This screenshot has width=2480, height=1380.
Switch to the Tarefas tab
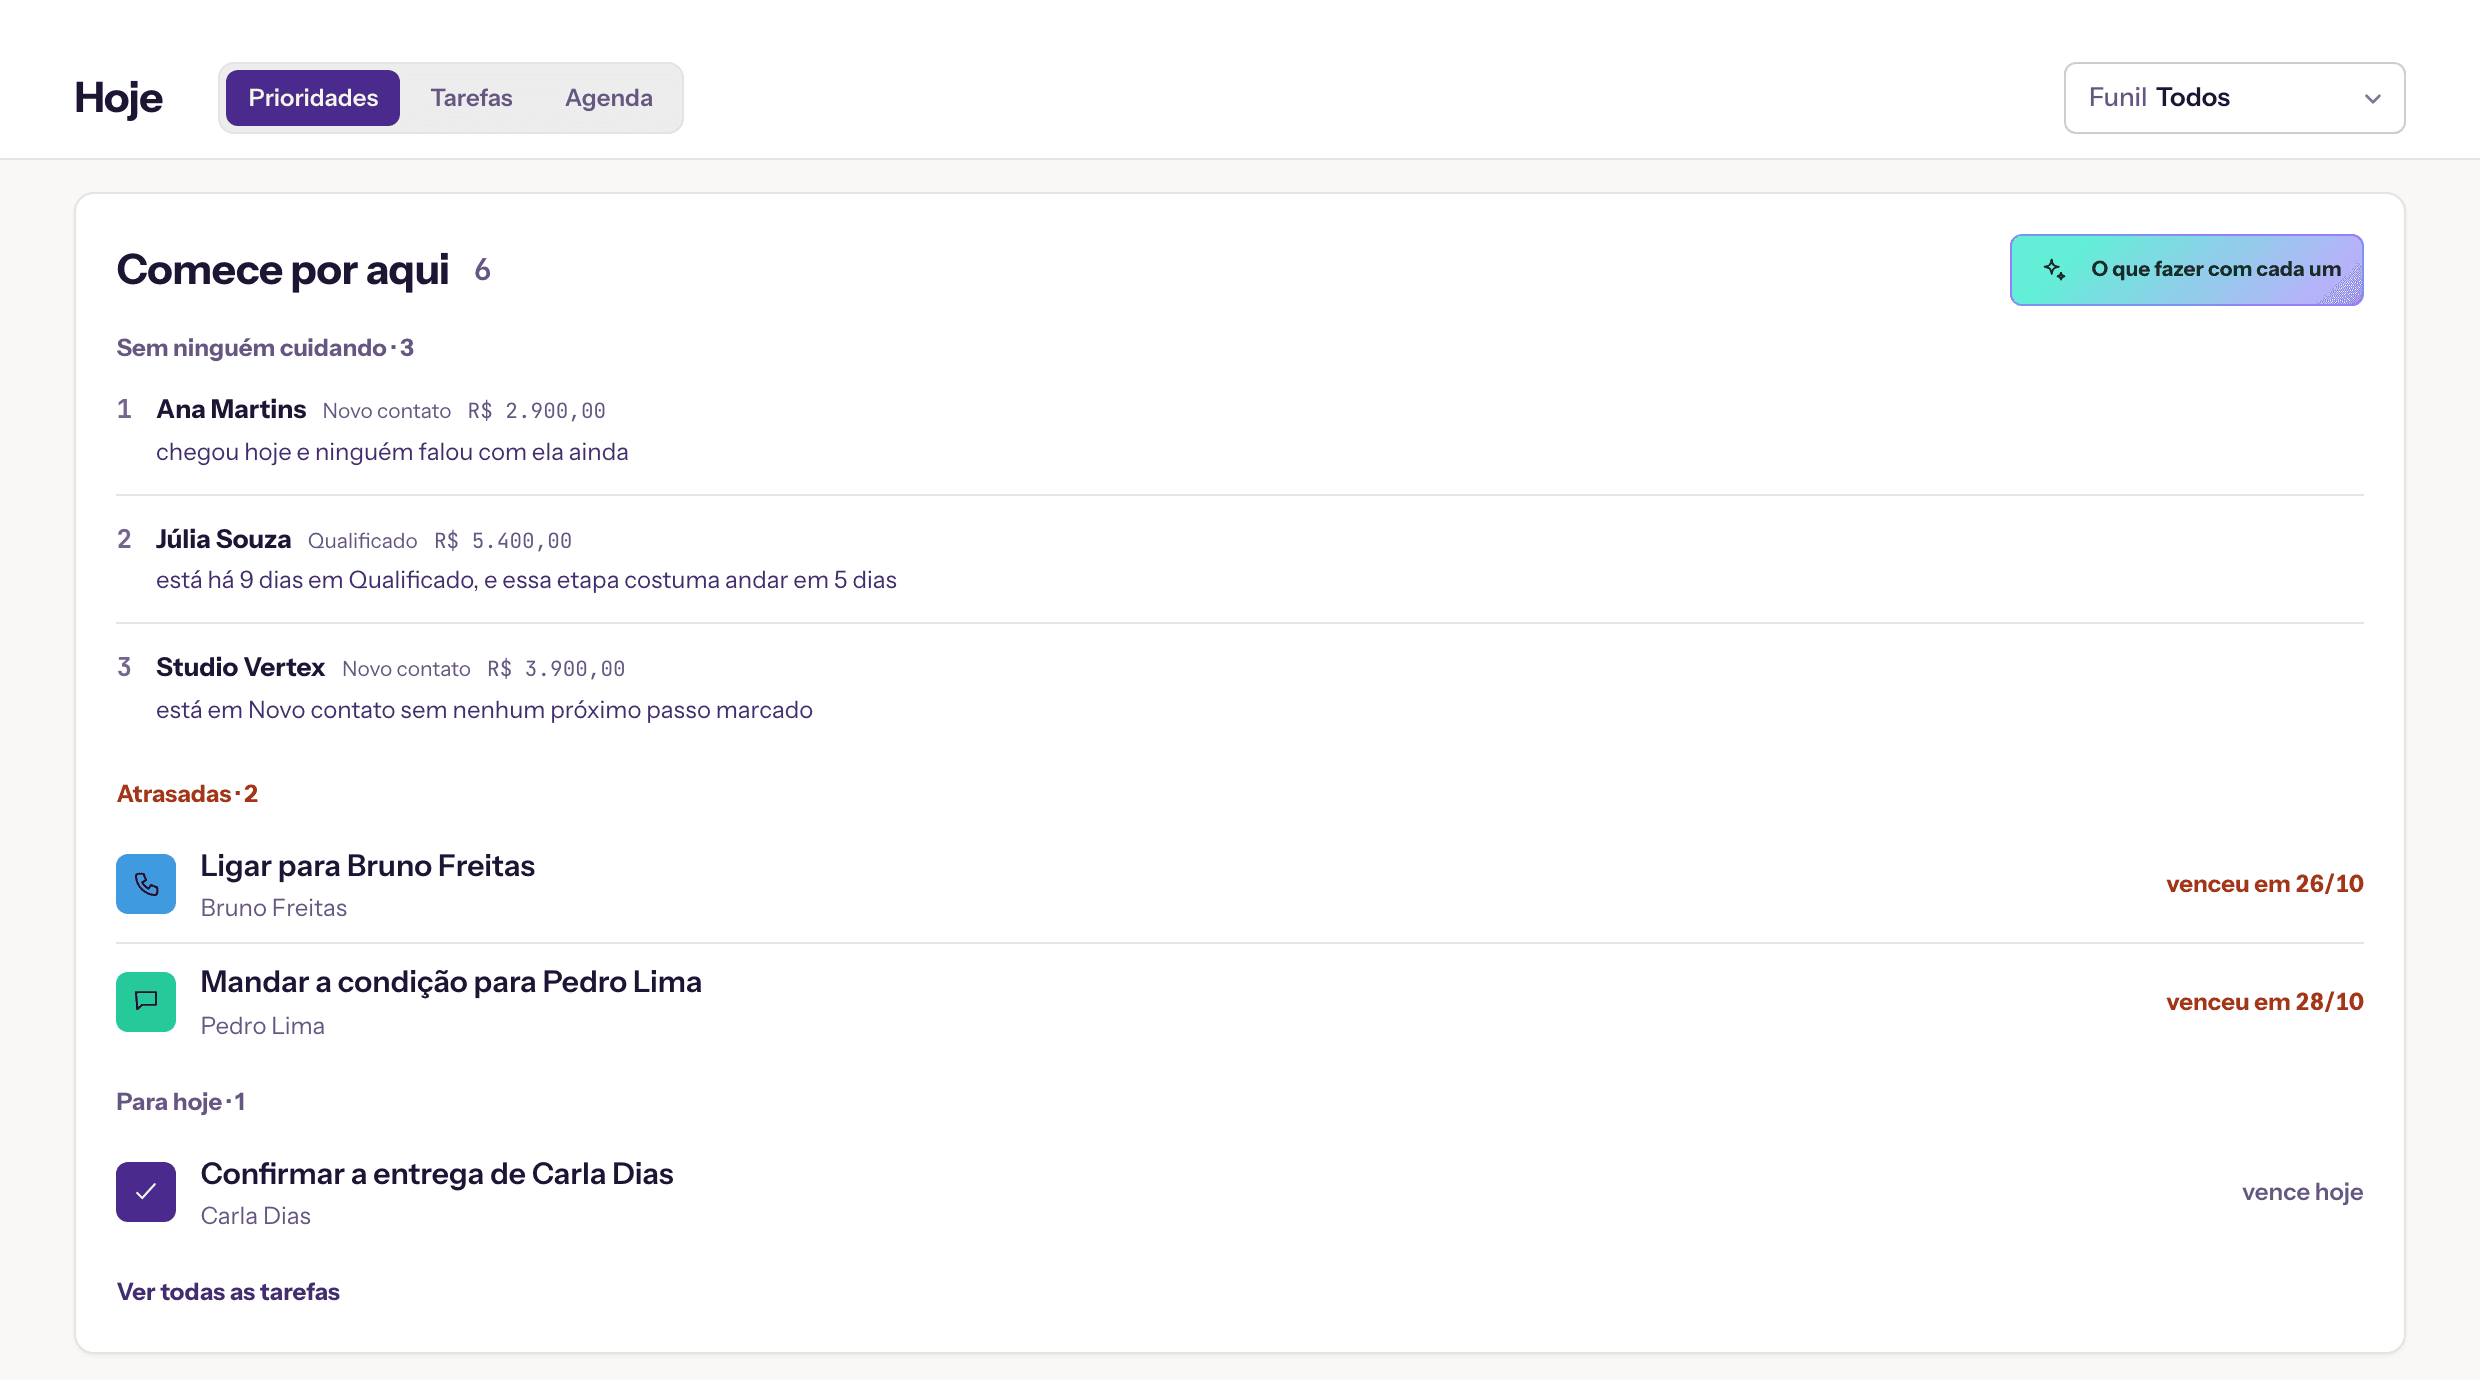[471, 98]
